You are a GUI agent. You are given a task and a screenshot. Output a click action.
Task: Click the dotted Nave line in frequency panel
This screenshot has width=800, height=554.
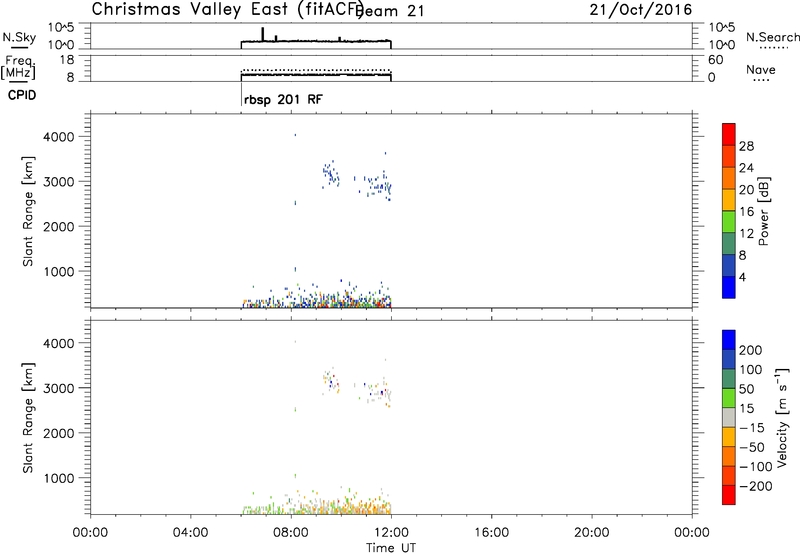click(x=316, y=70)
